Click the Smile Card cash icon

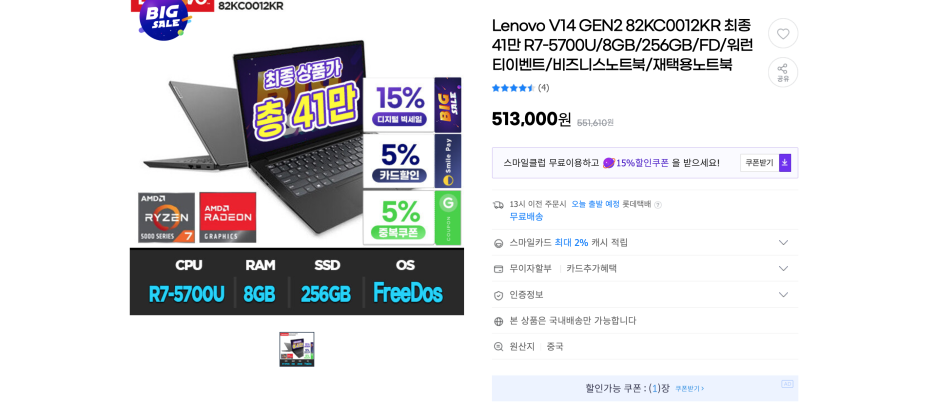click(498, 243)
